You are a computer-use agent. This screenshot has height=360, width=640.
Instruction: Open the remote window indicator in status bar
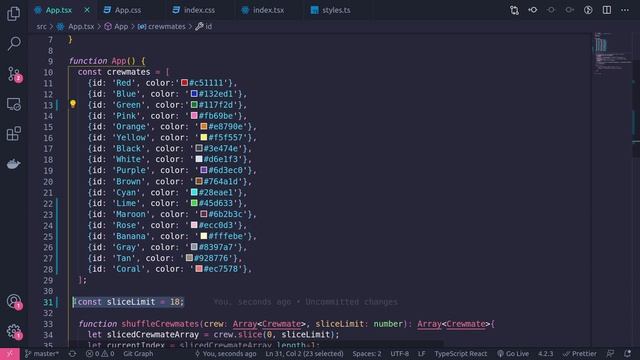click(x=9, y=354)
